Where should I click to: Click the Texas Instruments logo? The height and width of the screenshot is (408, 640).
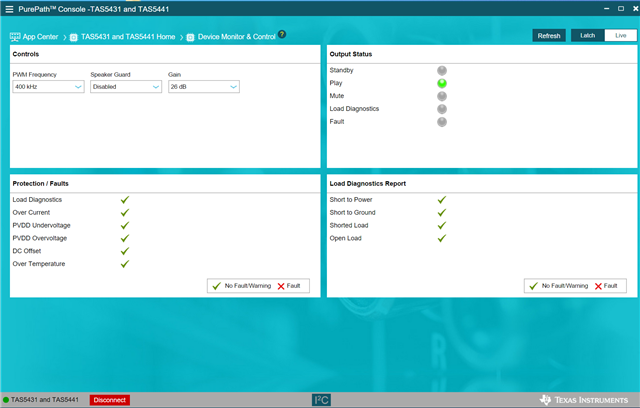[x=584, y=400]
